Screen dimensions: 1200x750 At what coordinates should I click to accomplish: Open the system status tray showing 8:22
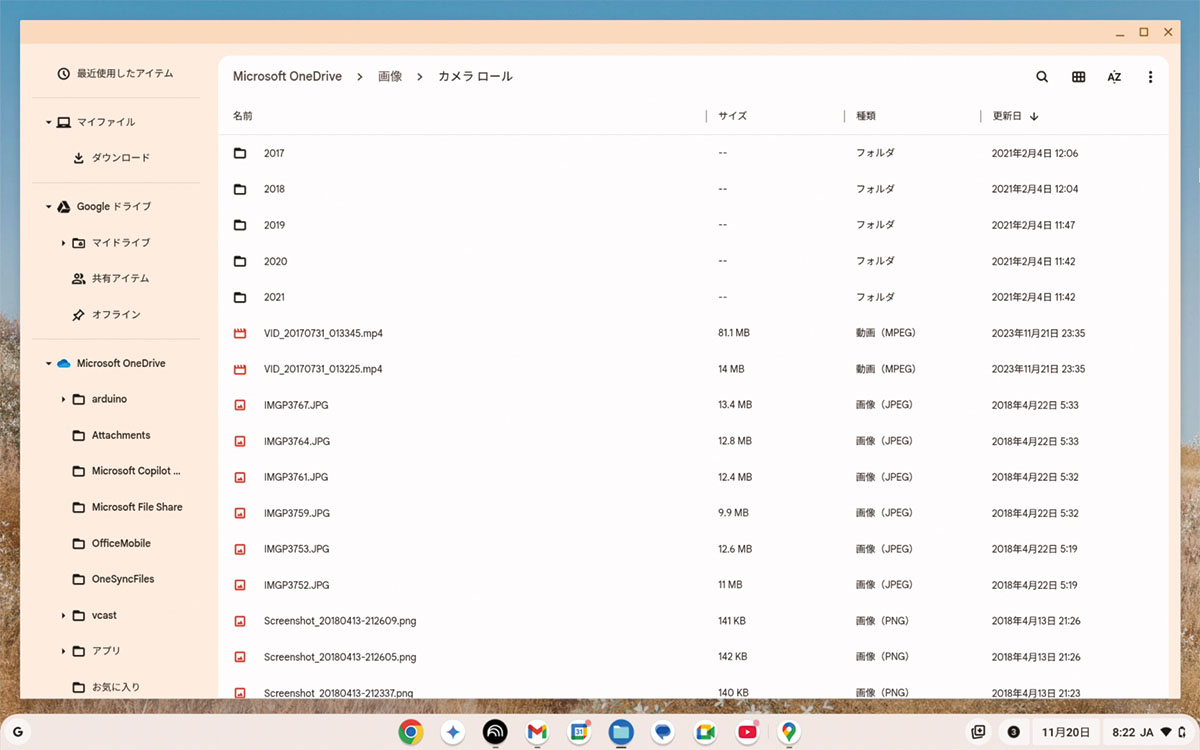(x=1148, y=732)
